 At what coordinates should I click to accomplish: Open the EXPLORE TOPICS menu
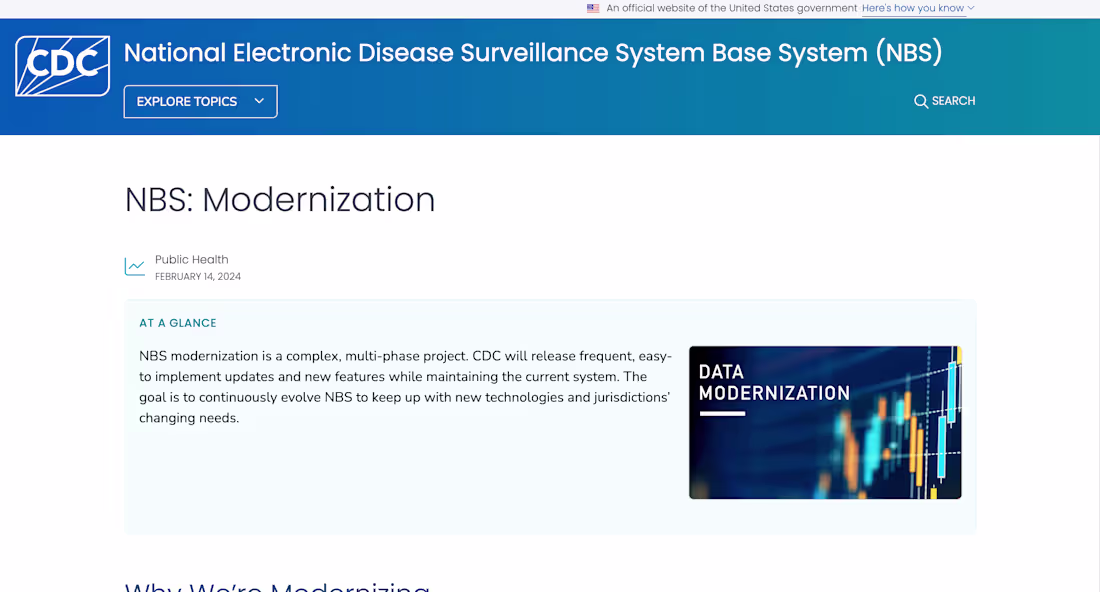coord(200,101)
